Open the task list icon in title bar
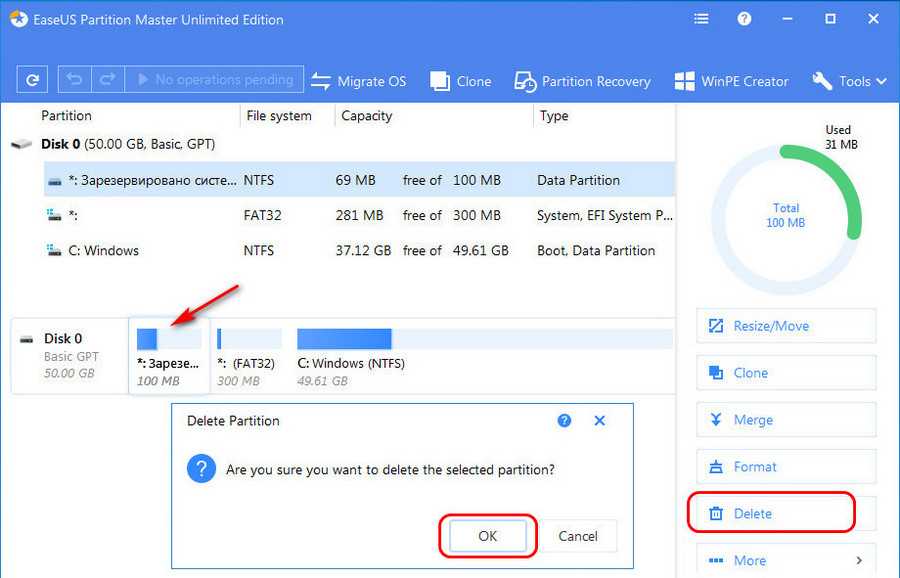Image resolution: width=900 pixels, height=578 pixels. pos(702,19)
